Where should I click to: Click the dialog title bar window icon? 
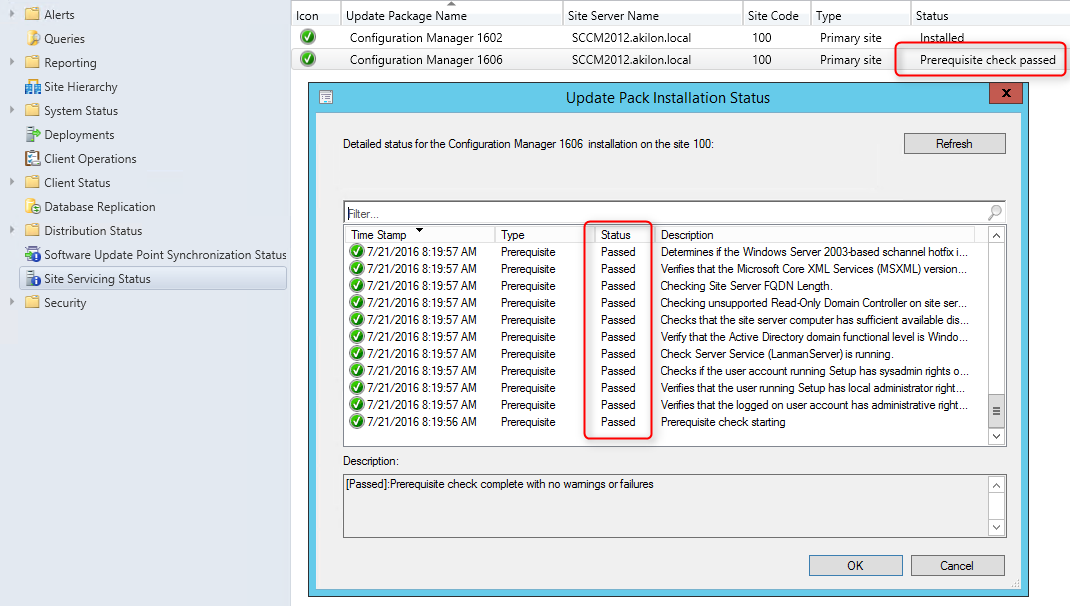326,98
